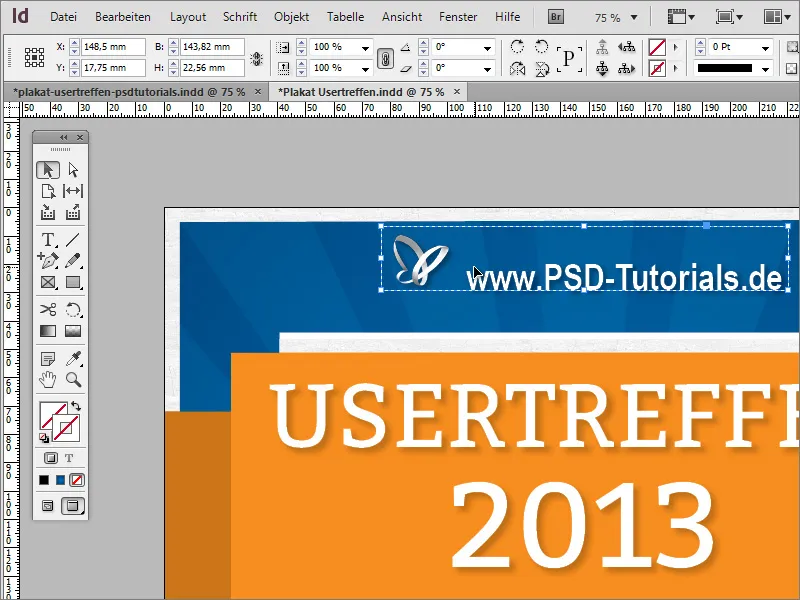Image resolution: width=800 pixels, height=600 pixels.
Task: Select the Zoom tool
Action: coord(73,380)
